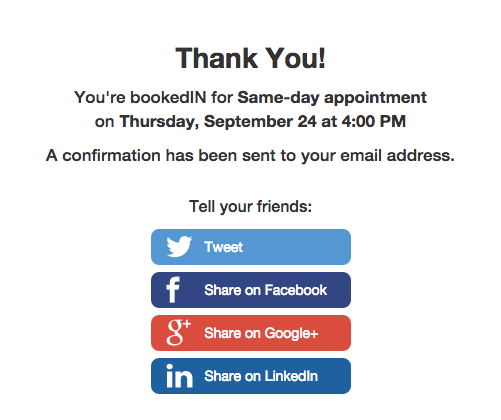Share the booking on LinkedIn

[x=251, y=376]
